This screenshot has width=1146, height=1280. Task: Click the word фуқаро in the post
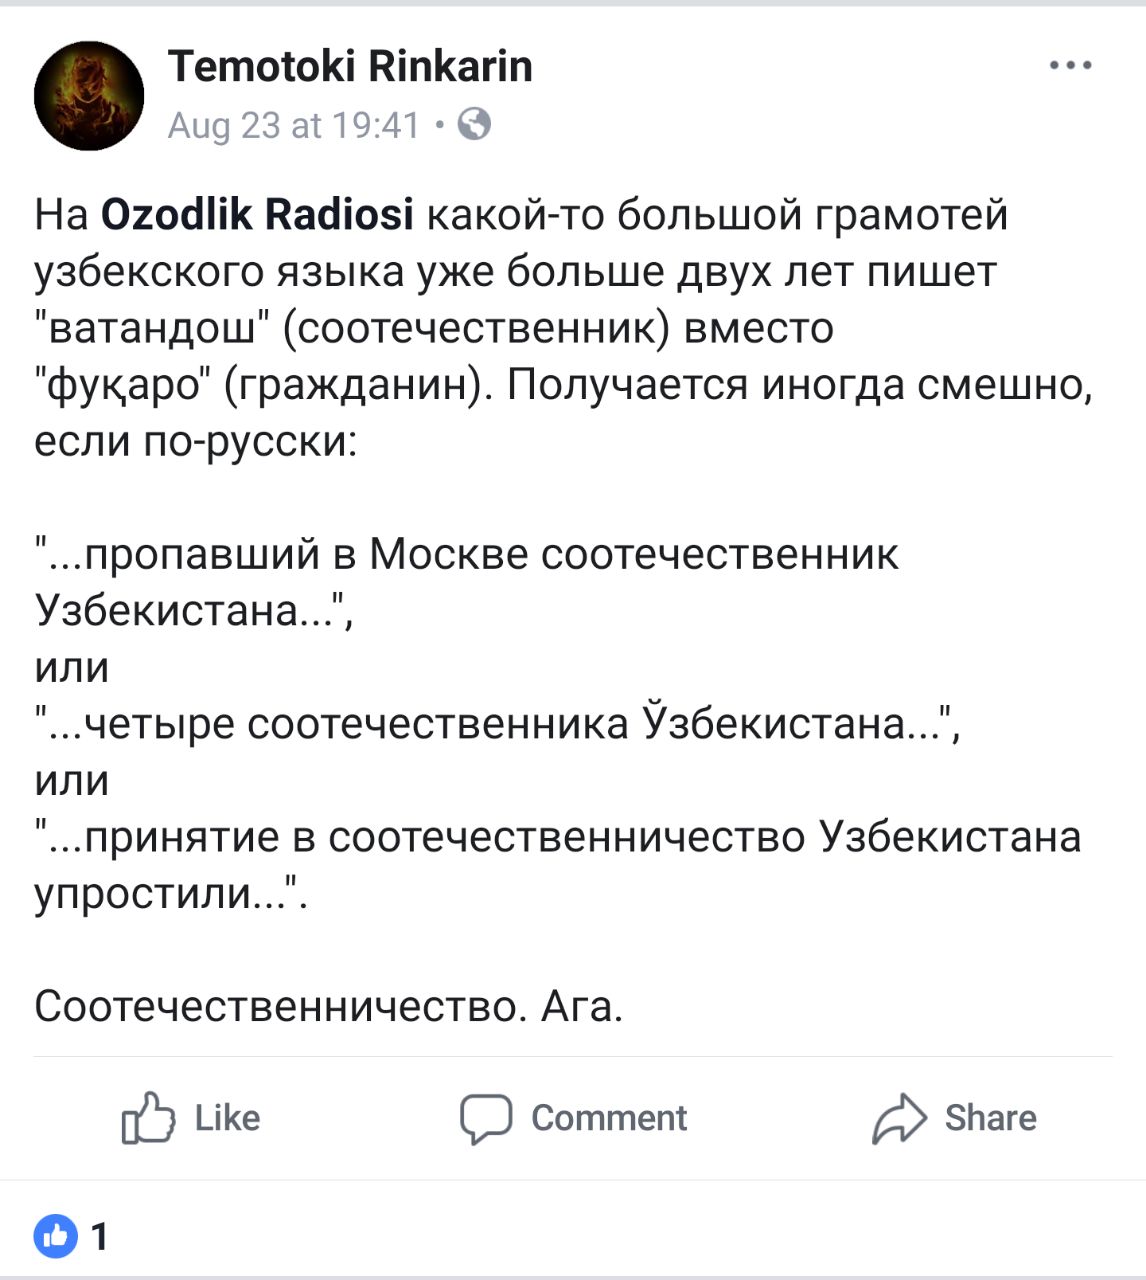[125, 385]
